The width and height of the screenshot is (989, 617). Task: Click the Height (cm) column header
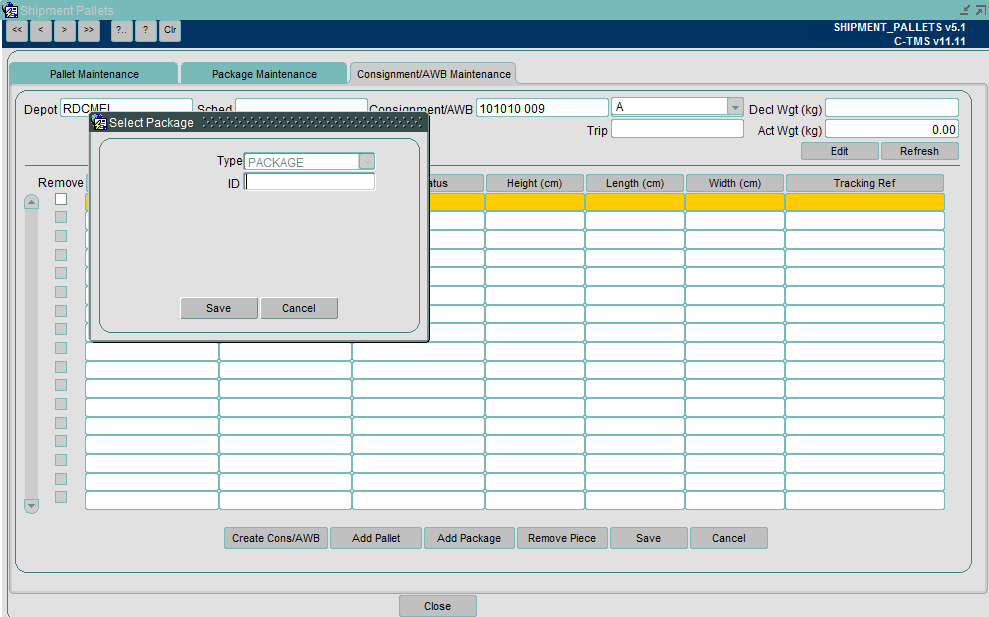tap(534, 183)
